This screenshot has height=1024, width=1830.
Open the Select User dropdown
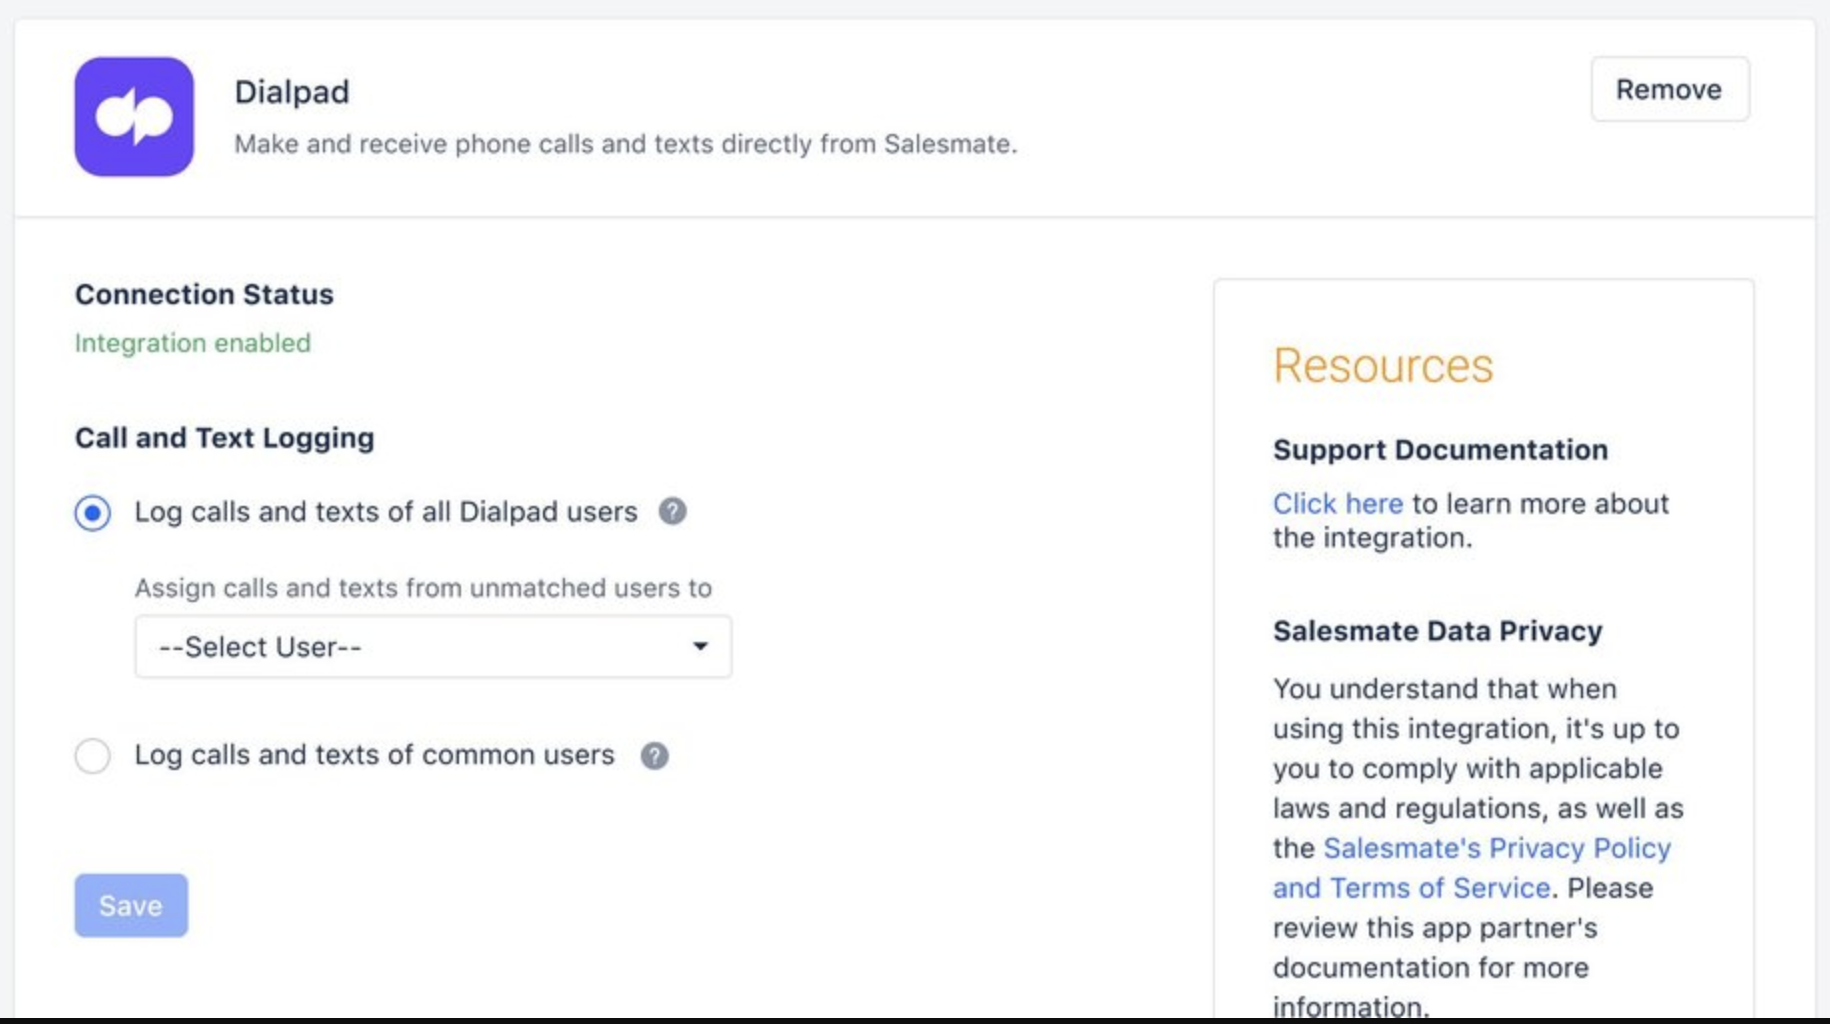point(433,647)
